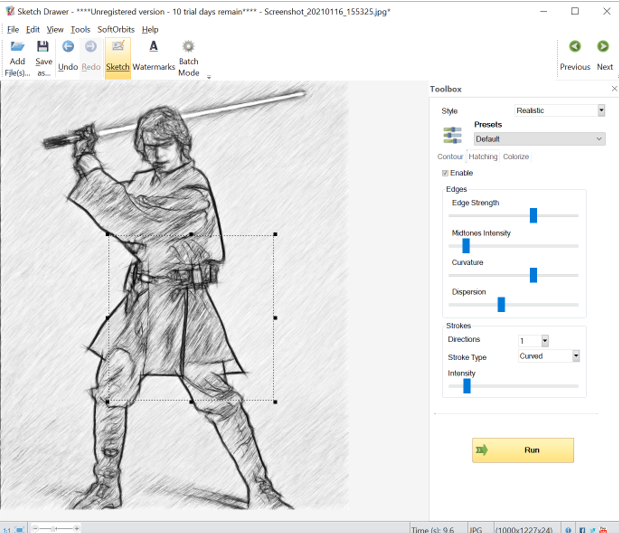Viewport: 619px width, 533px height.
Task: Click the Redo arrow icon
Action: [x=91, y=47]
